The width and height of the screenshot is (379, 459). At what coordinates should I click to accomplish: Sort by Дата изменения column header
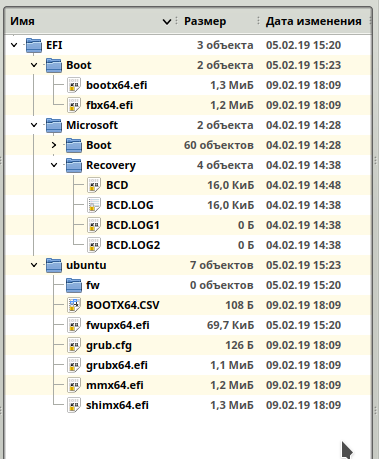tap(313, 21)
